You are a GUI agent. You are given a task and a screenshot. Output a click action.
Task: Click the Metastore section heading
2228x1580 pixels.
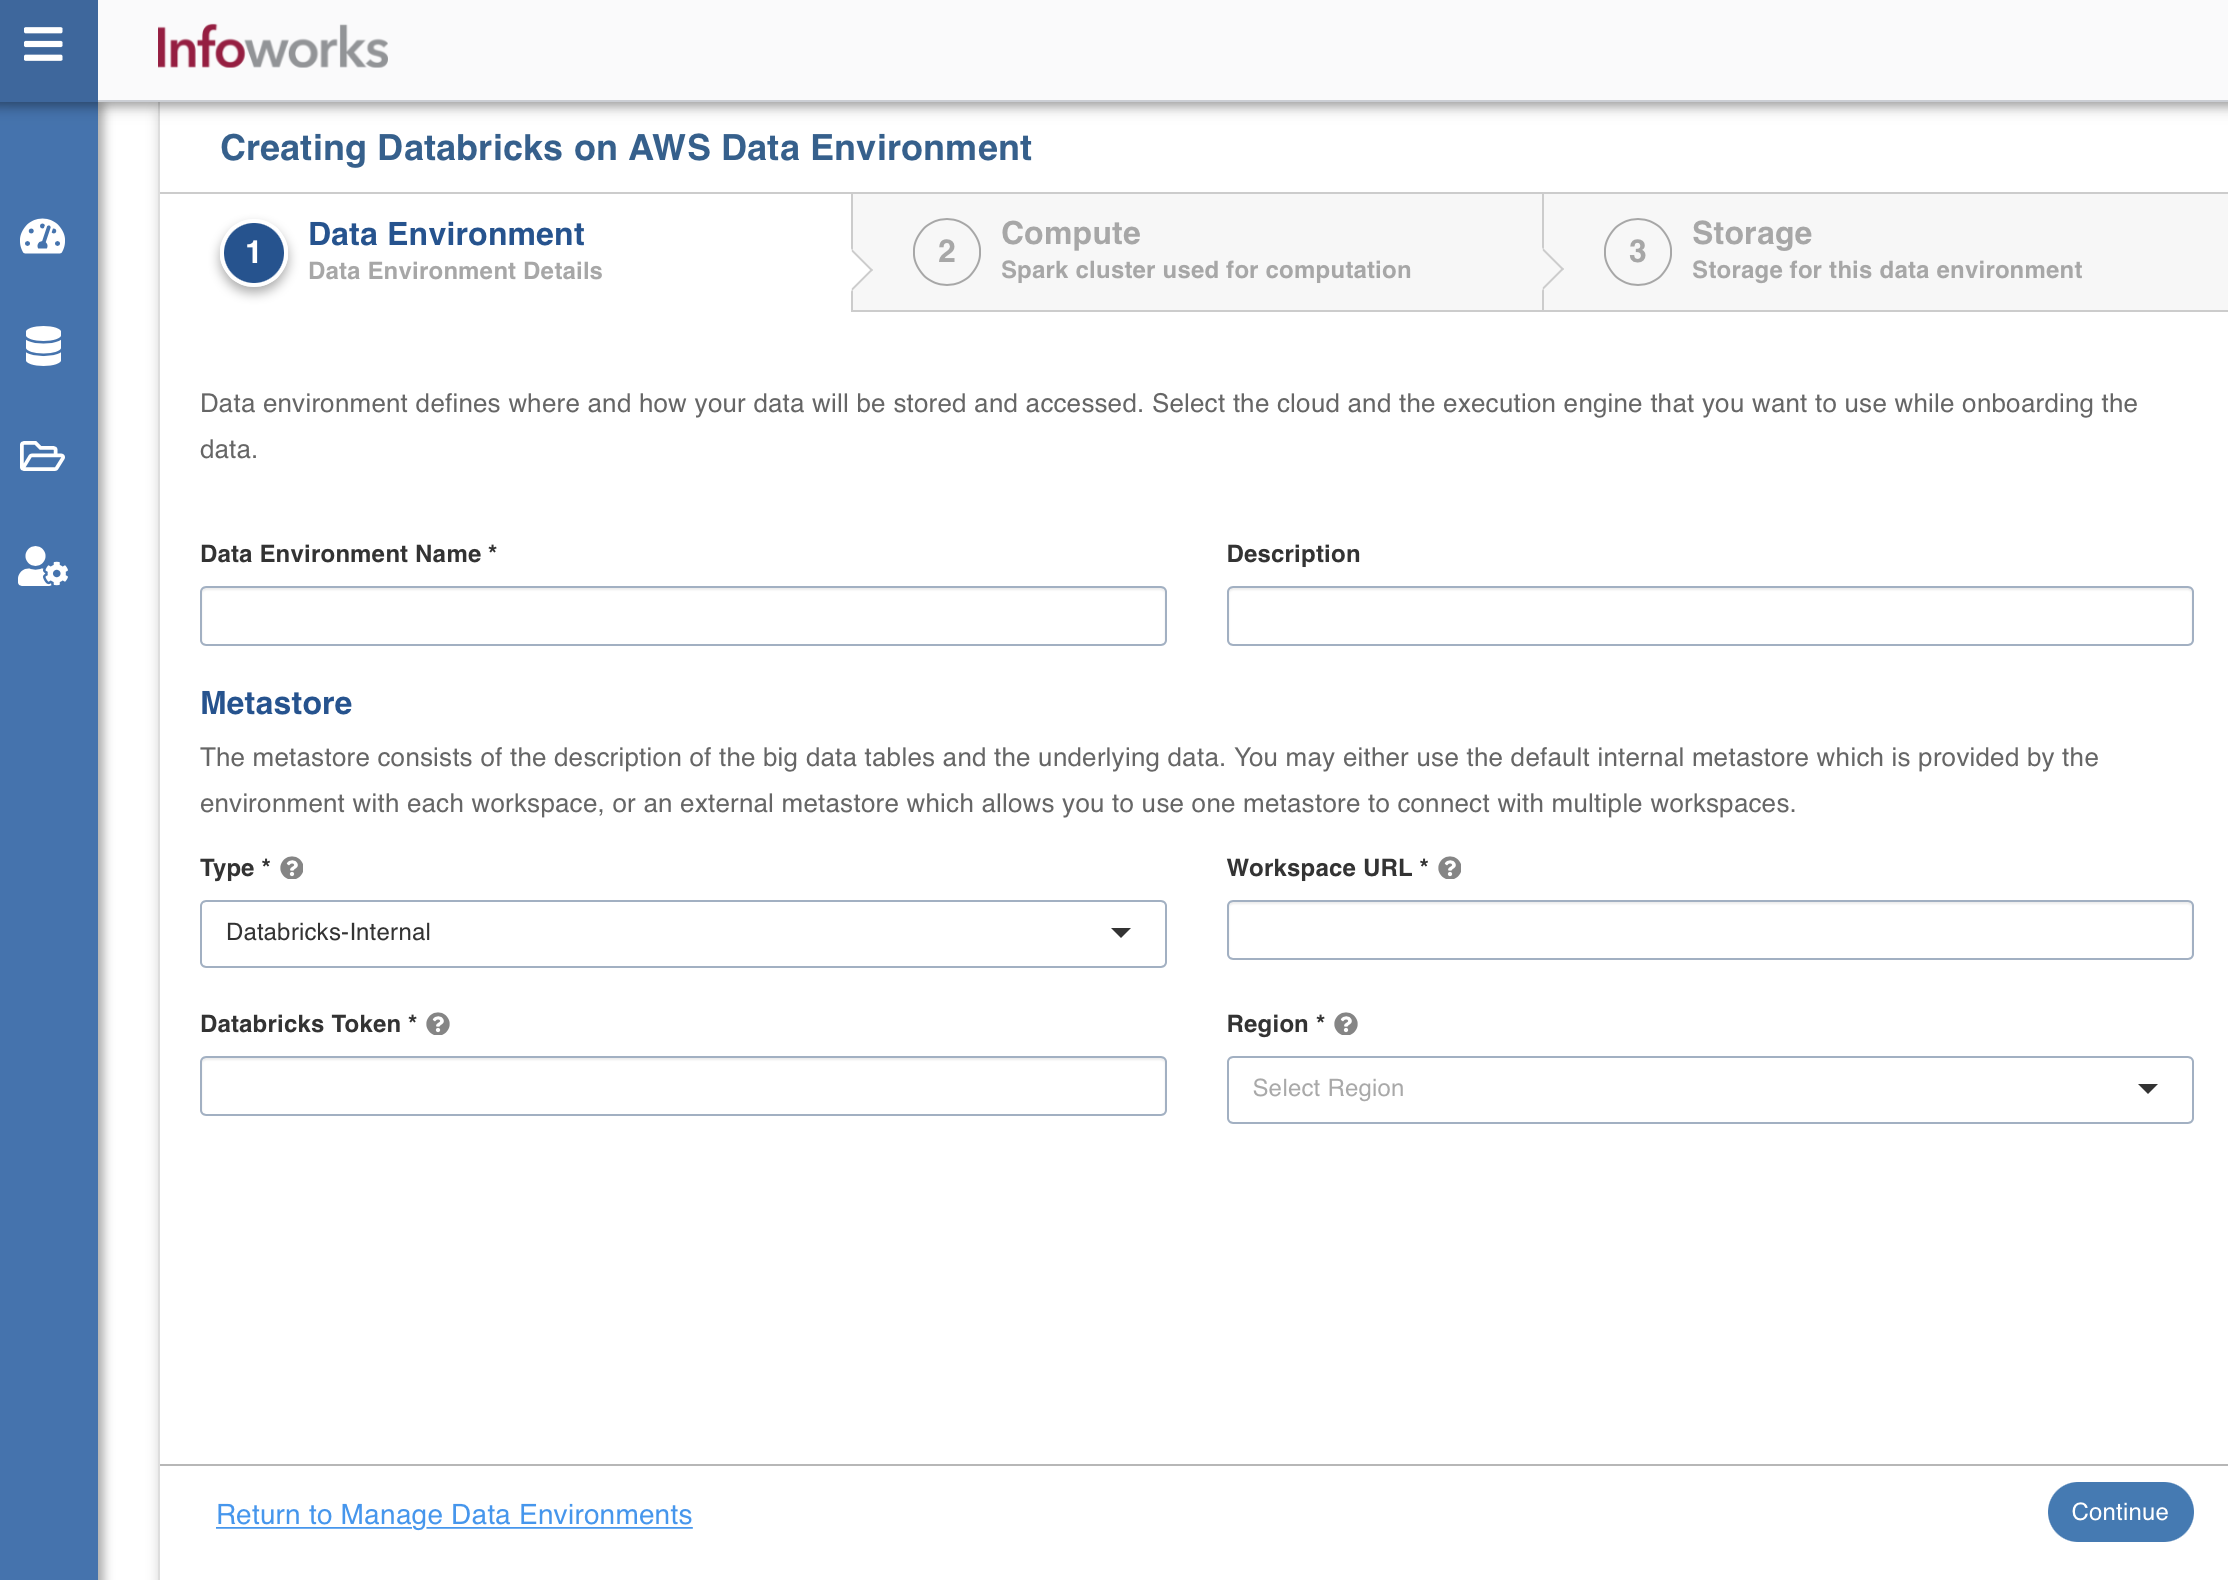[276, 703]
